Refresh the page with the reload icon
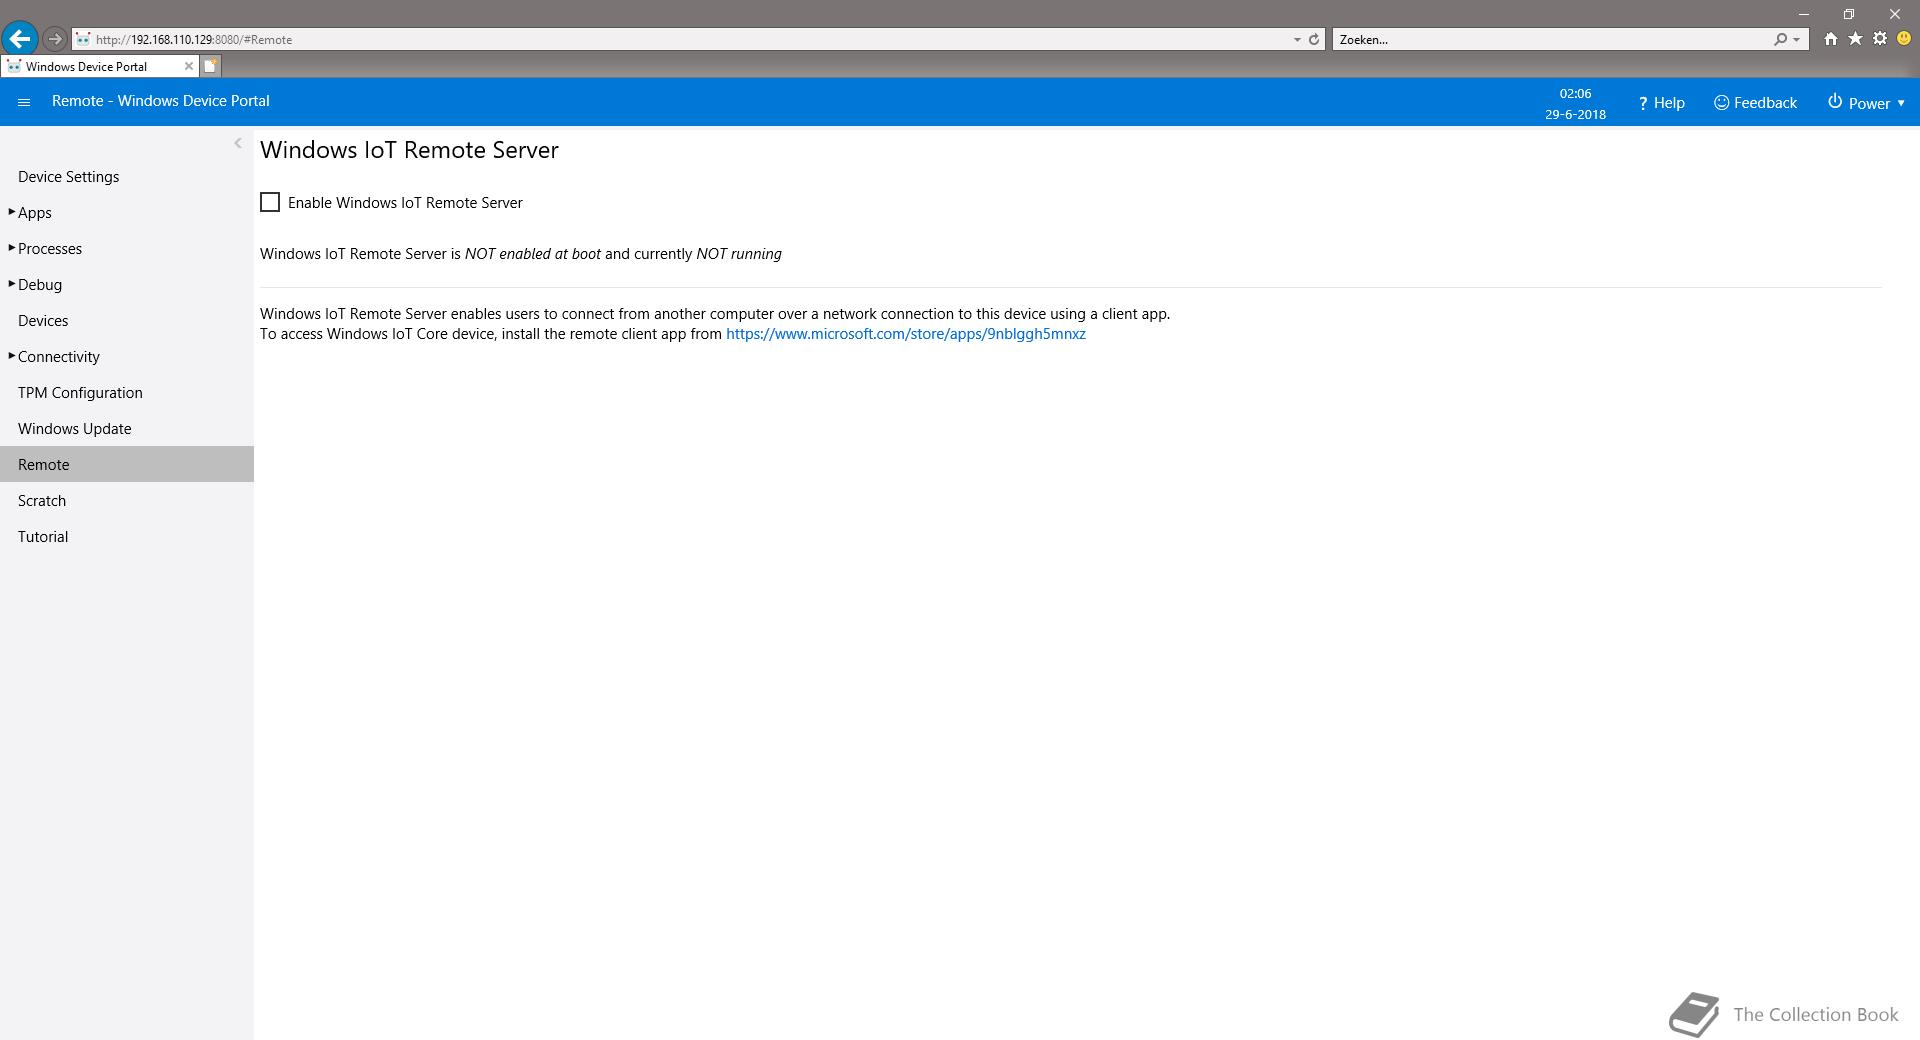The image size is (1920, 1040). coord(1314,39)
